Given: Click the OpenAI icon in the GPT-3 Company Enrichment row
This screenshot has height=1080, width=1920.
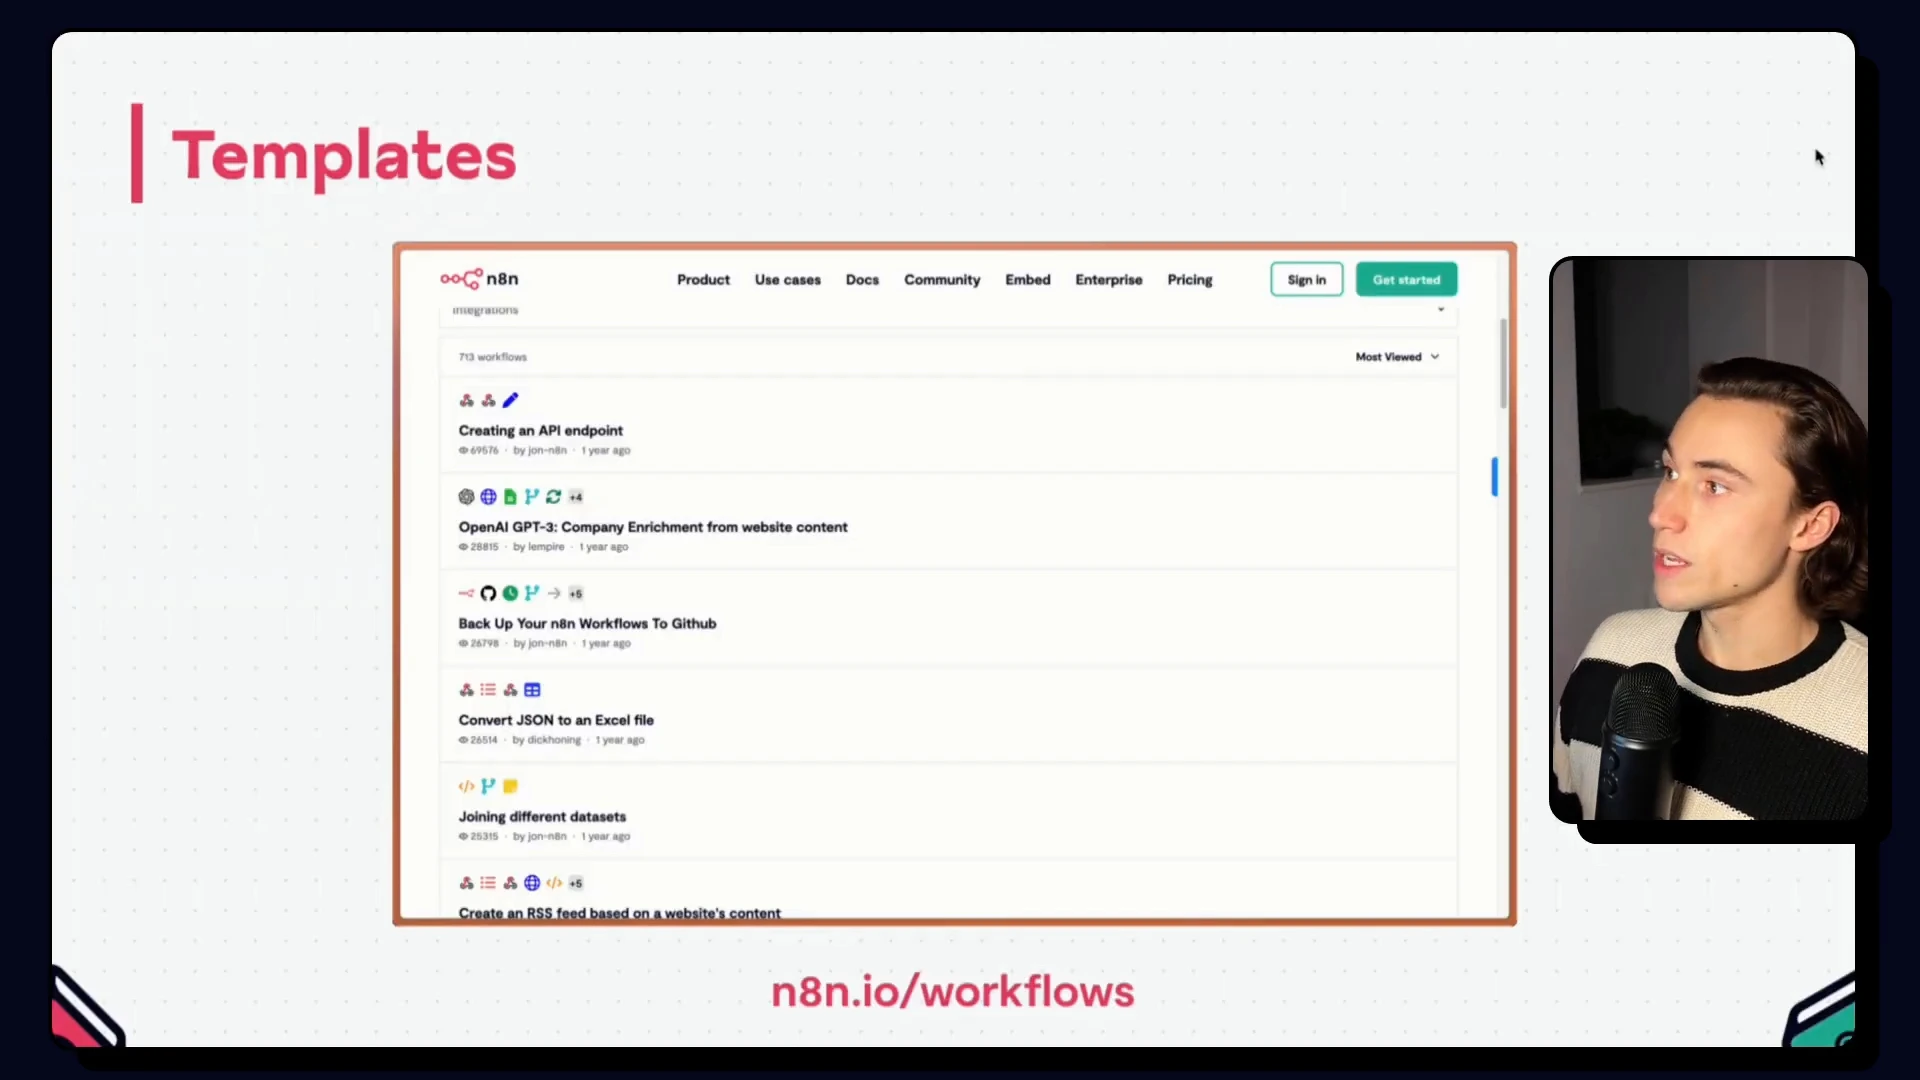Looking at the screenshot, I should click(x=466, y=497).
